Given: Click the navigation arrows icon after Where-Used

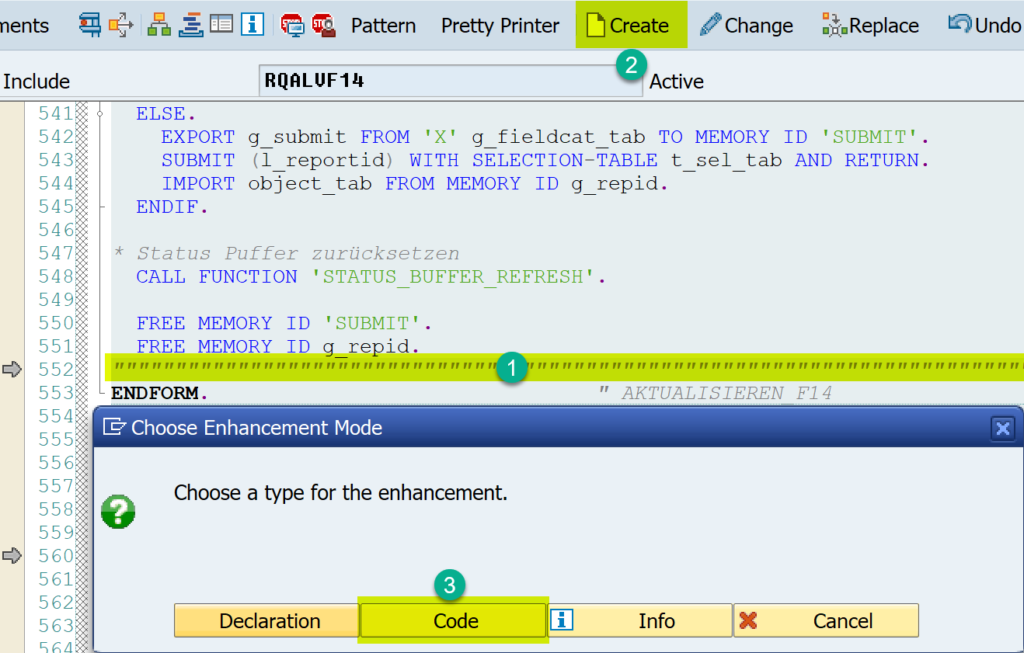Looking at the screenshot, I should (x=120, y=24).
